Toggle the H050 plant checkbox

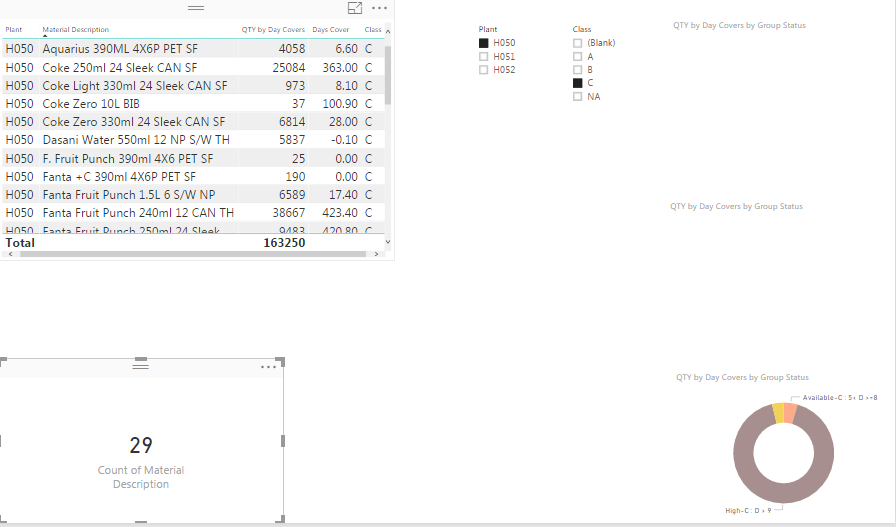(483, 43)
